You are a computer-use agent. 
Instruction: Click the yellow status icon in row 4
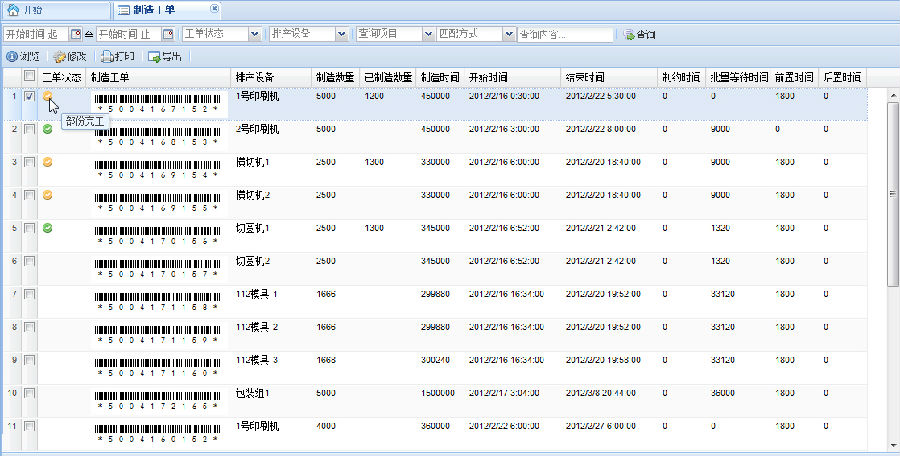coord(48,195)
